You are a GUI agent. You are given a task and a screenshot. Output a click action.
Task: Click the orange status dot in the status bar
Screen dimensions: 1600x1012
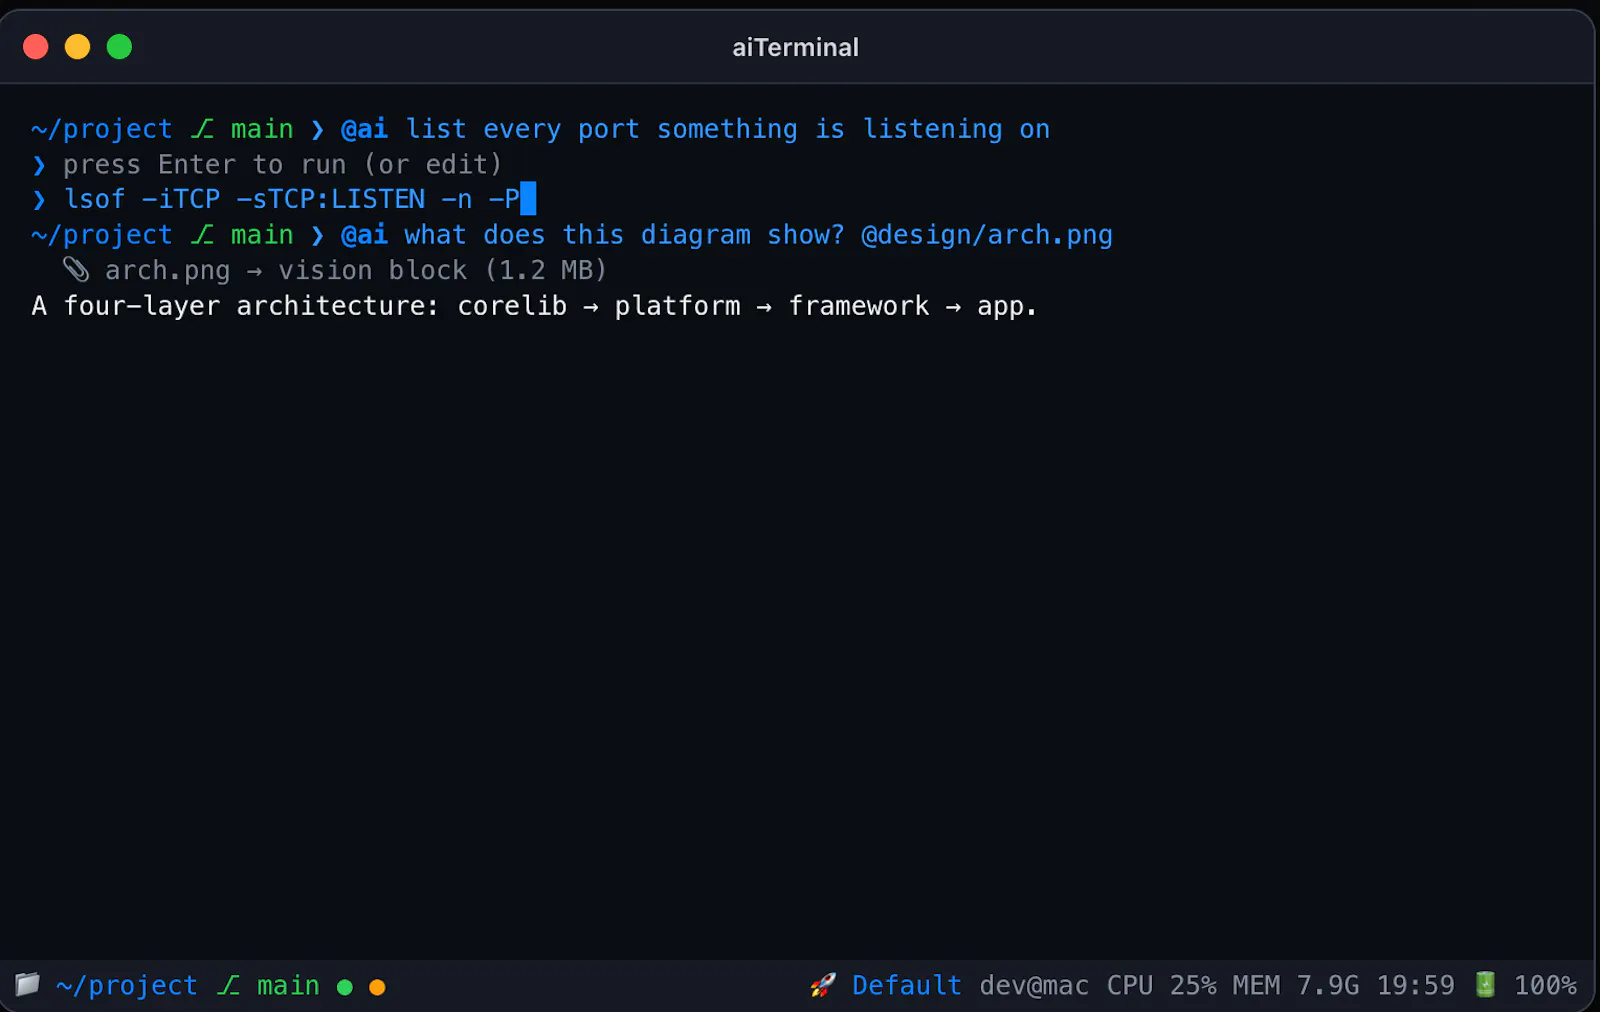pyautogui.click(x=377, y=987)
